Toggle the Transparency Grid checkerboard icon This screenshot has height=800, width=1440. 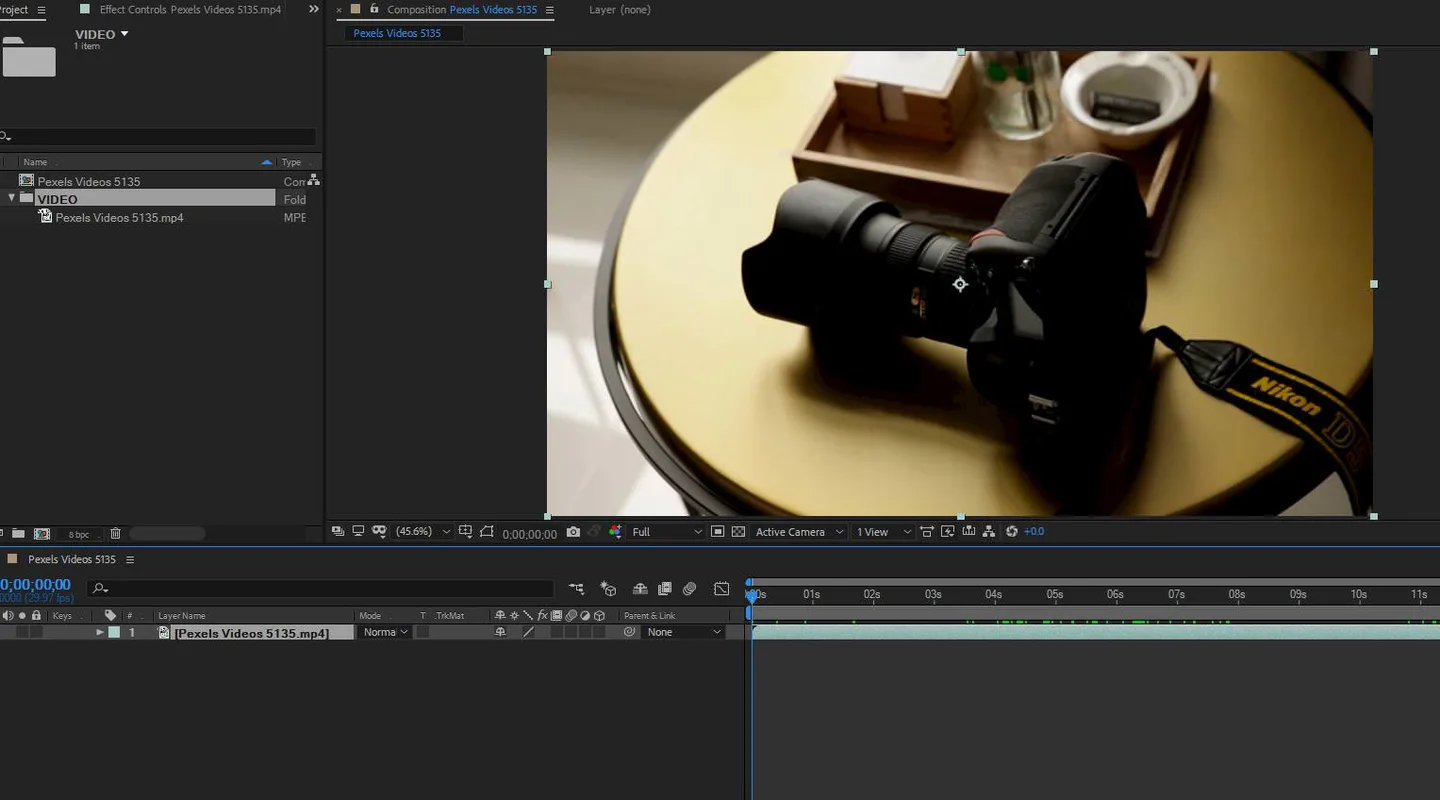(x=738, y=532)
